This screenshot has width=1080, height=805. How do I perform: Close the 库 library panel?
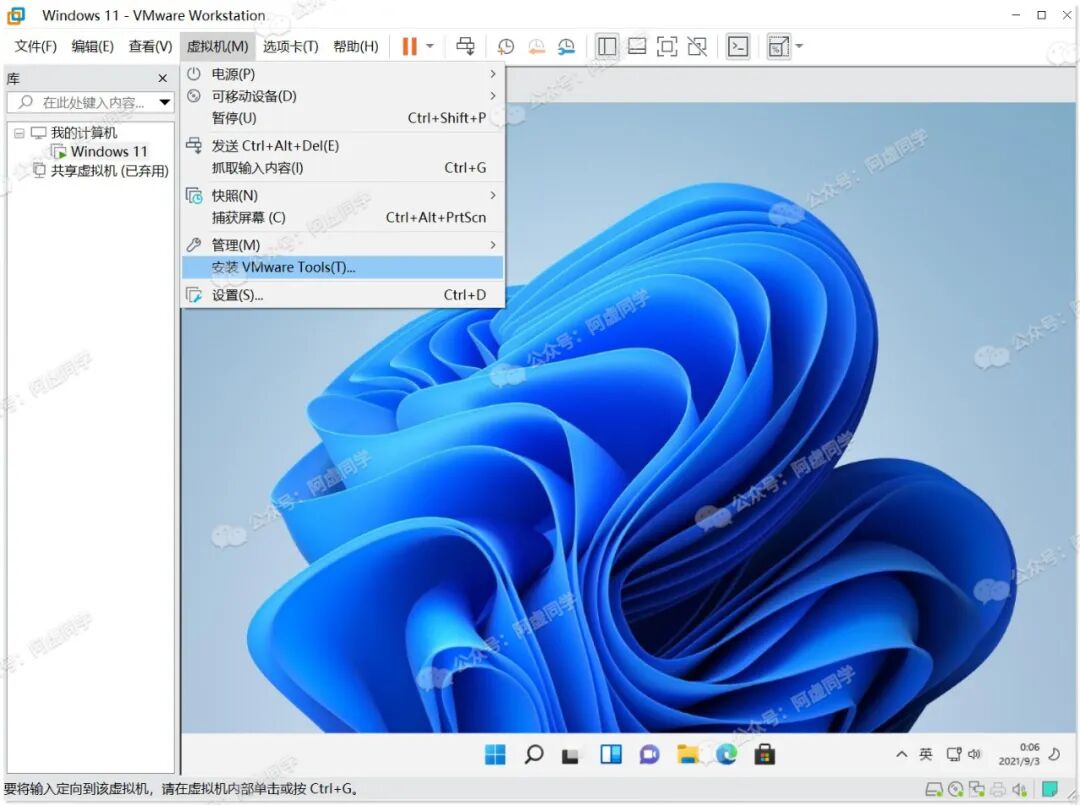click(x=163, y=79)
